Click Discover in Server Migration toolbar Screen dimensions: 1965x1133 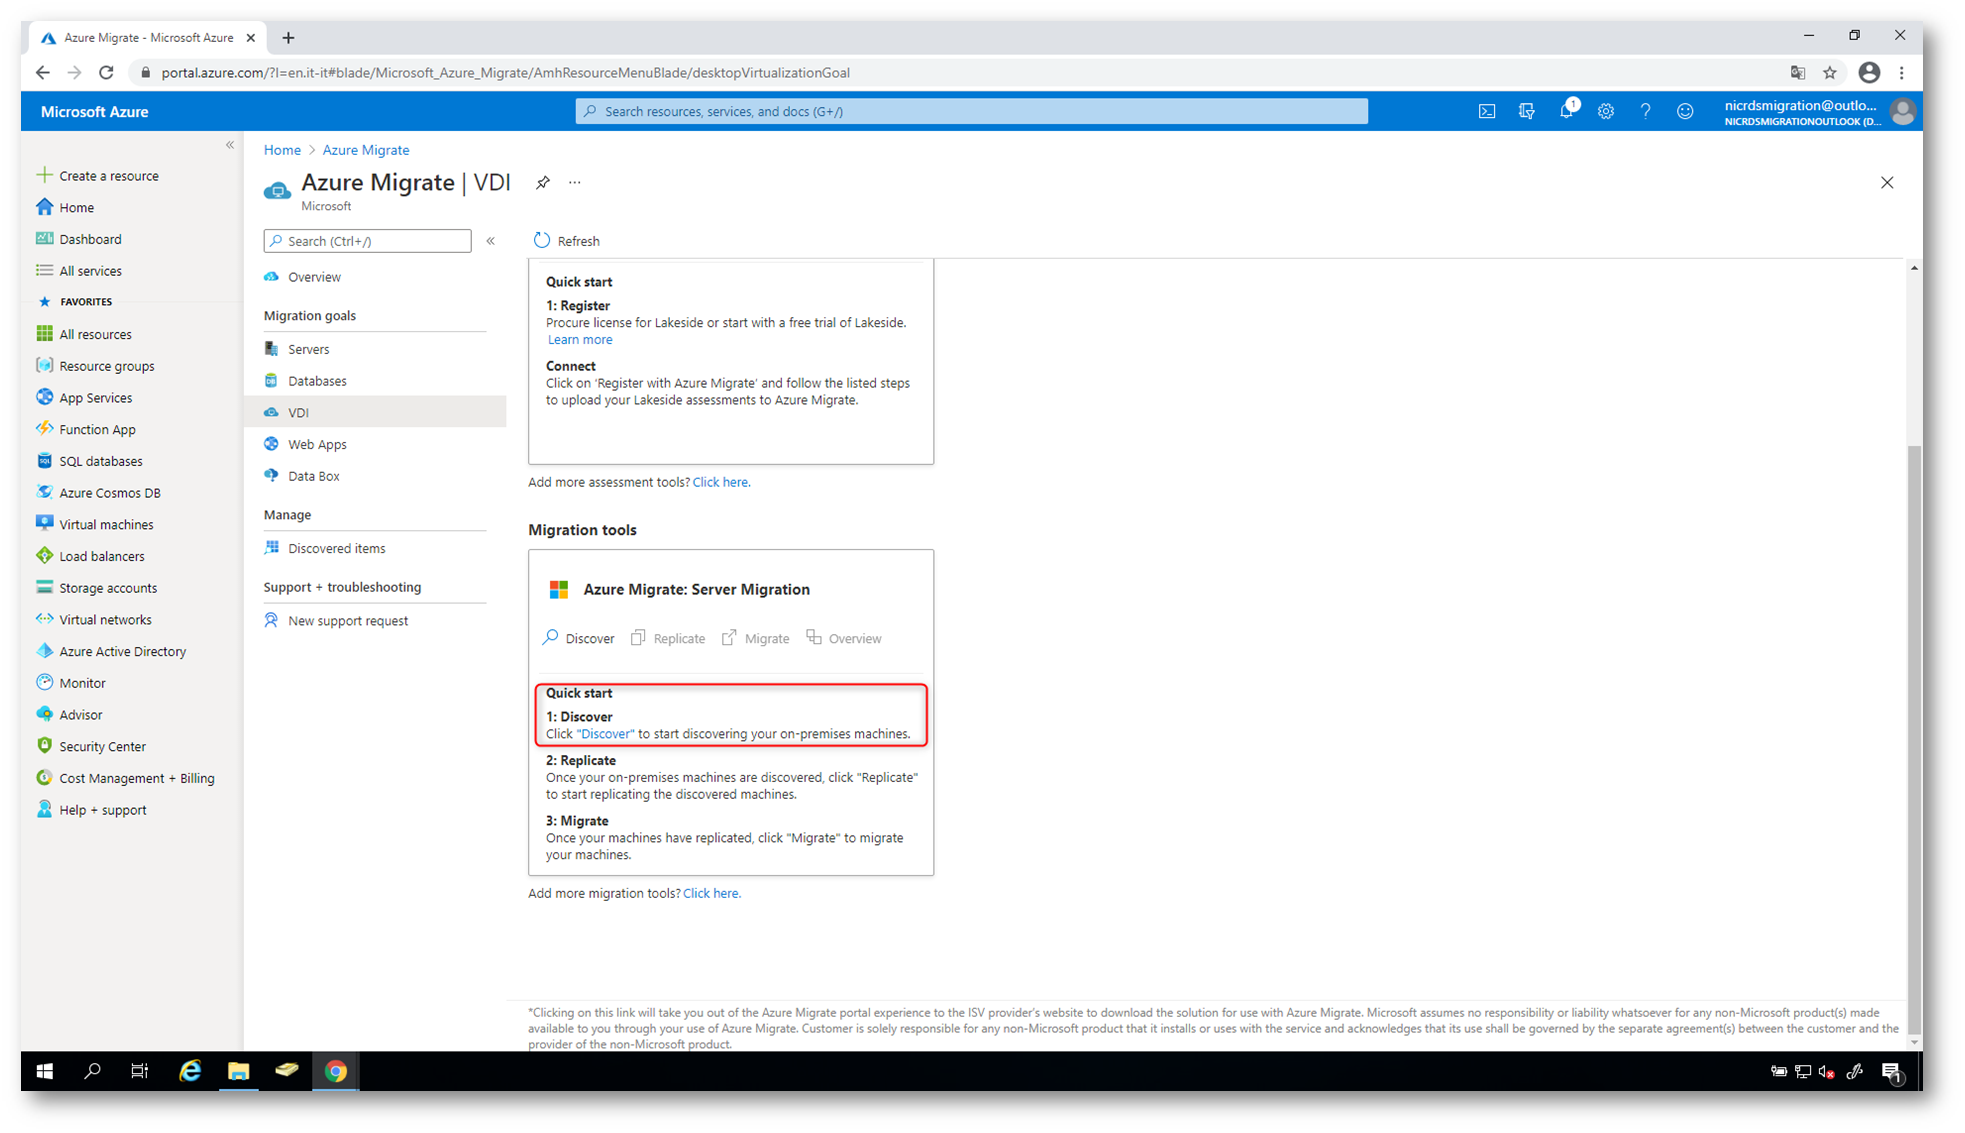pos(579,638)
